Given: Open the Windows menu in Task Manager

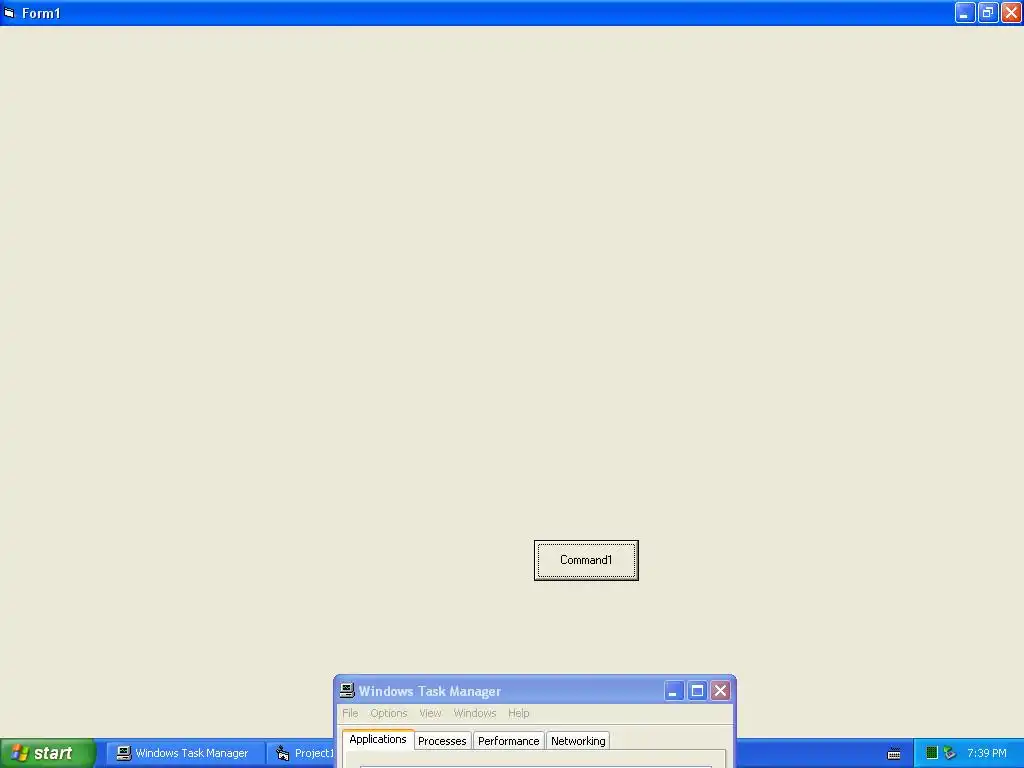Looking at the screenshot, I should (475, 713).
